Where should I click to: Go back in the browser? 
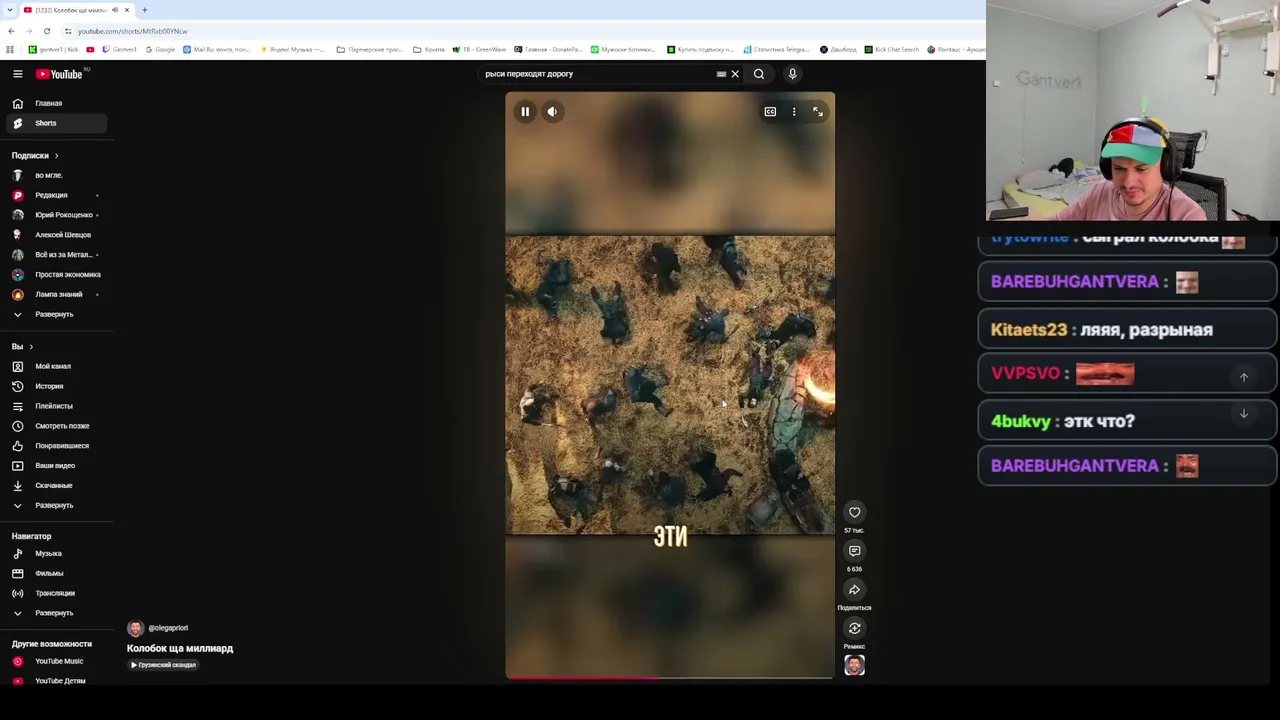pyautogui.click(x=11, y=31)
